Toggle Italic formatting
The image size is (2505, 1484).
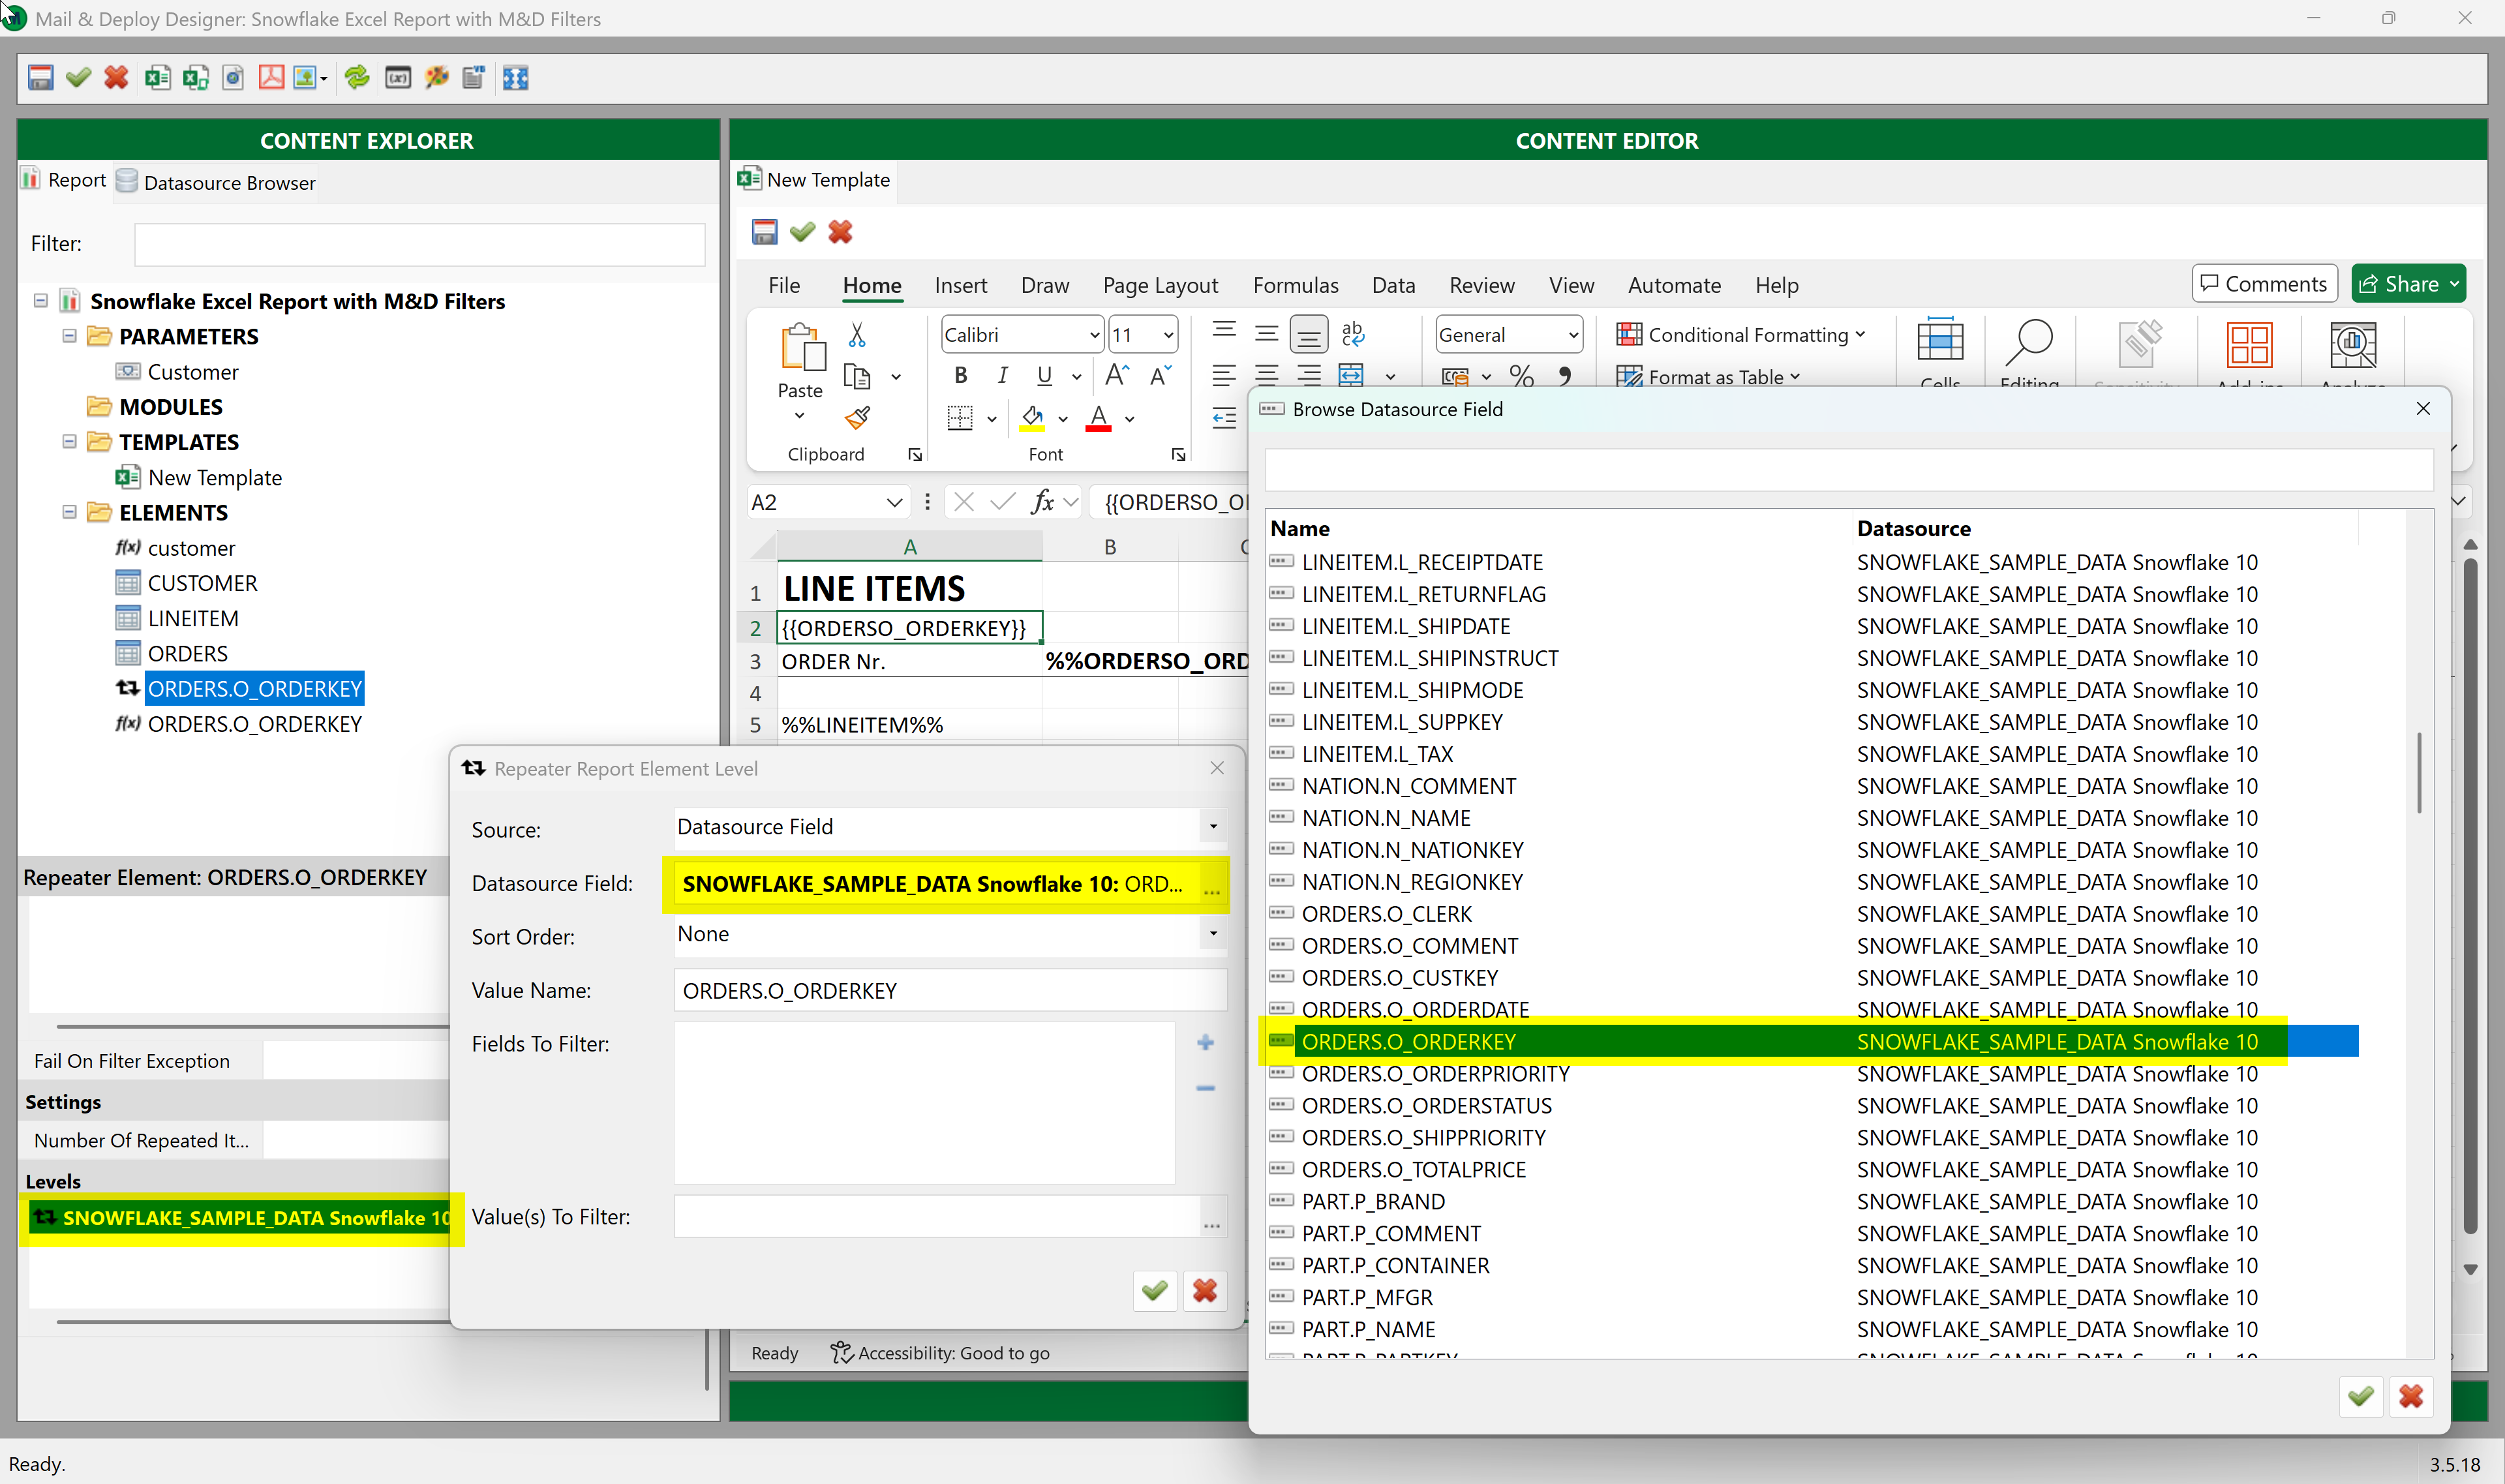(1003, 376)
